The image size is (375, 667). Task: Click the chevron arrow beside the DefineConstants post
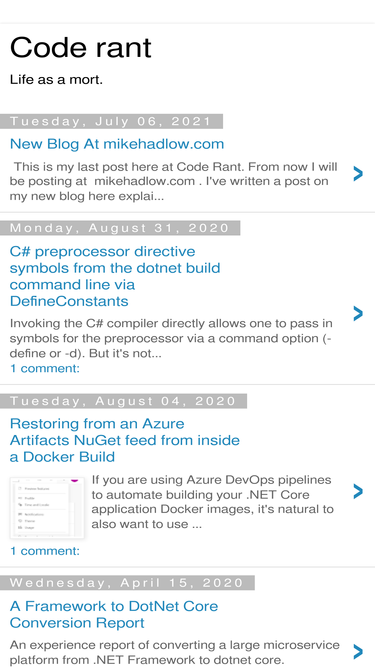point(358,314)
